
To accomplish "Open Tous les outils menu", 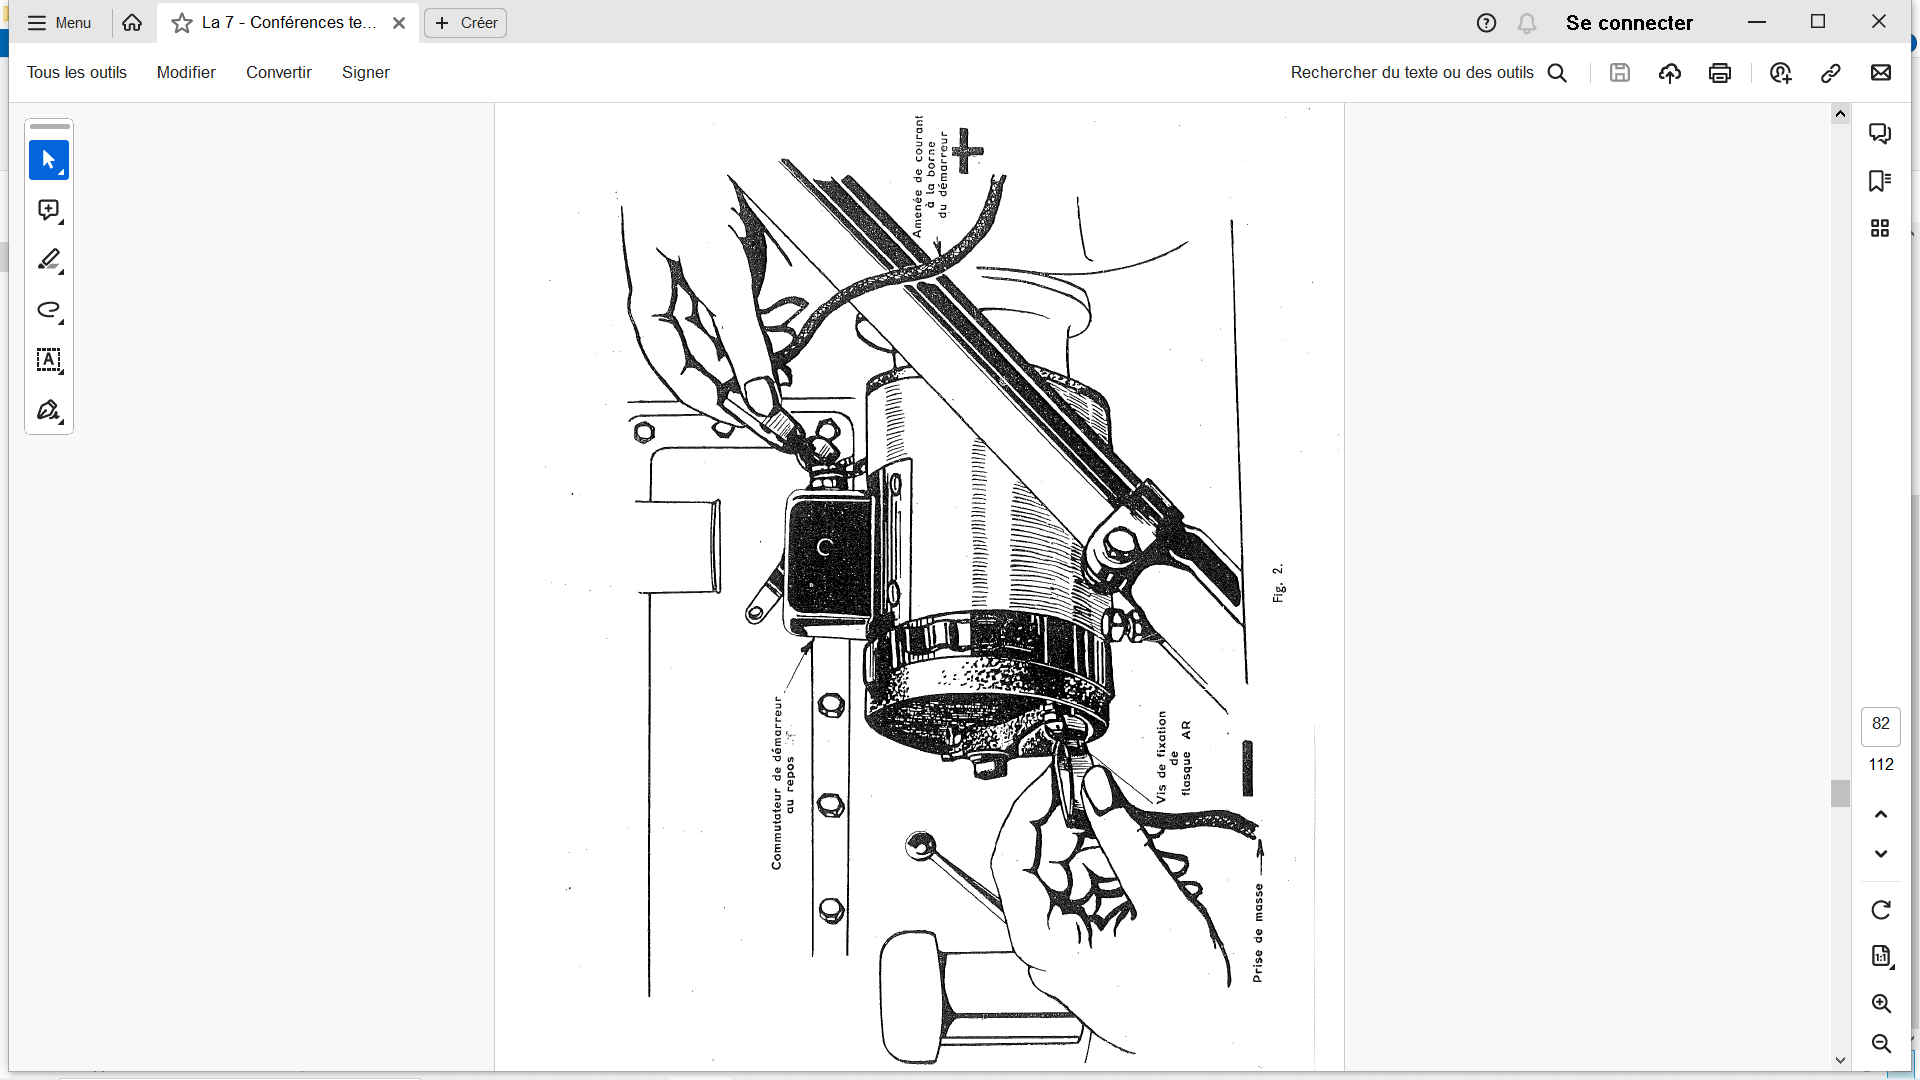I will 77,73.
